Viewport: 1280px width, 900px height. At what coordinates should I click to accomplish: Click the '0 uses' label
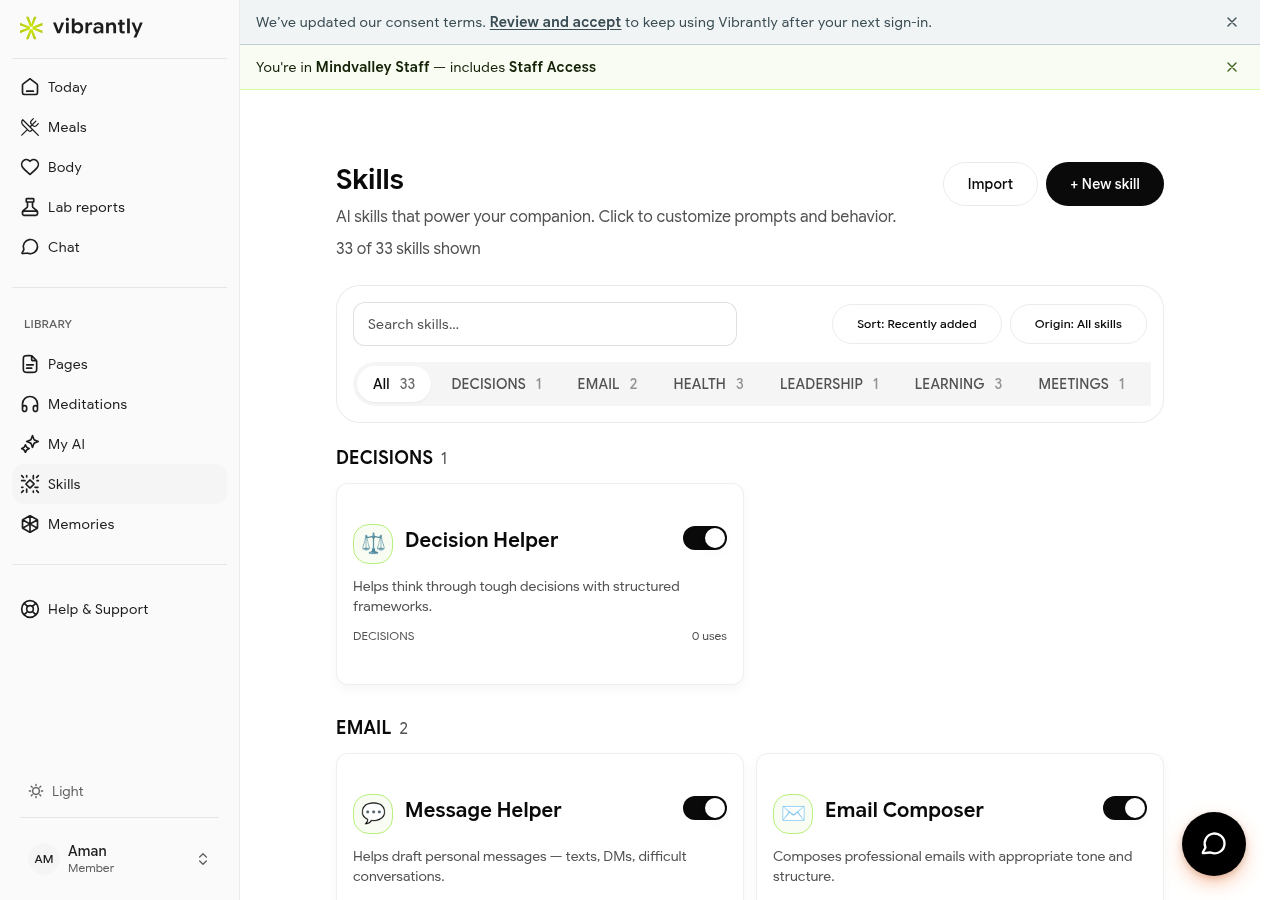click(x=709, y=636)
